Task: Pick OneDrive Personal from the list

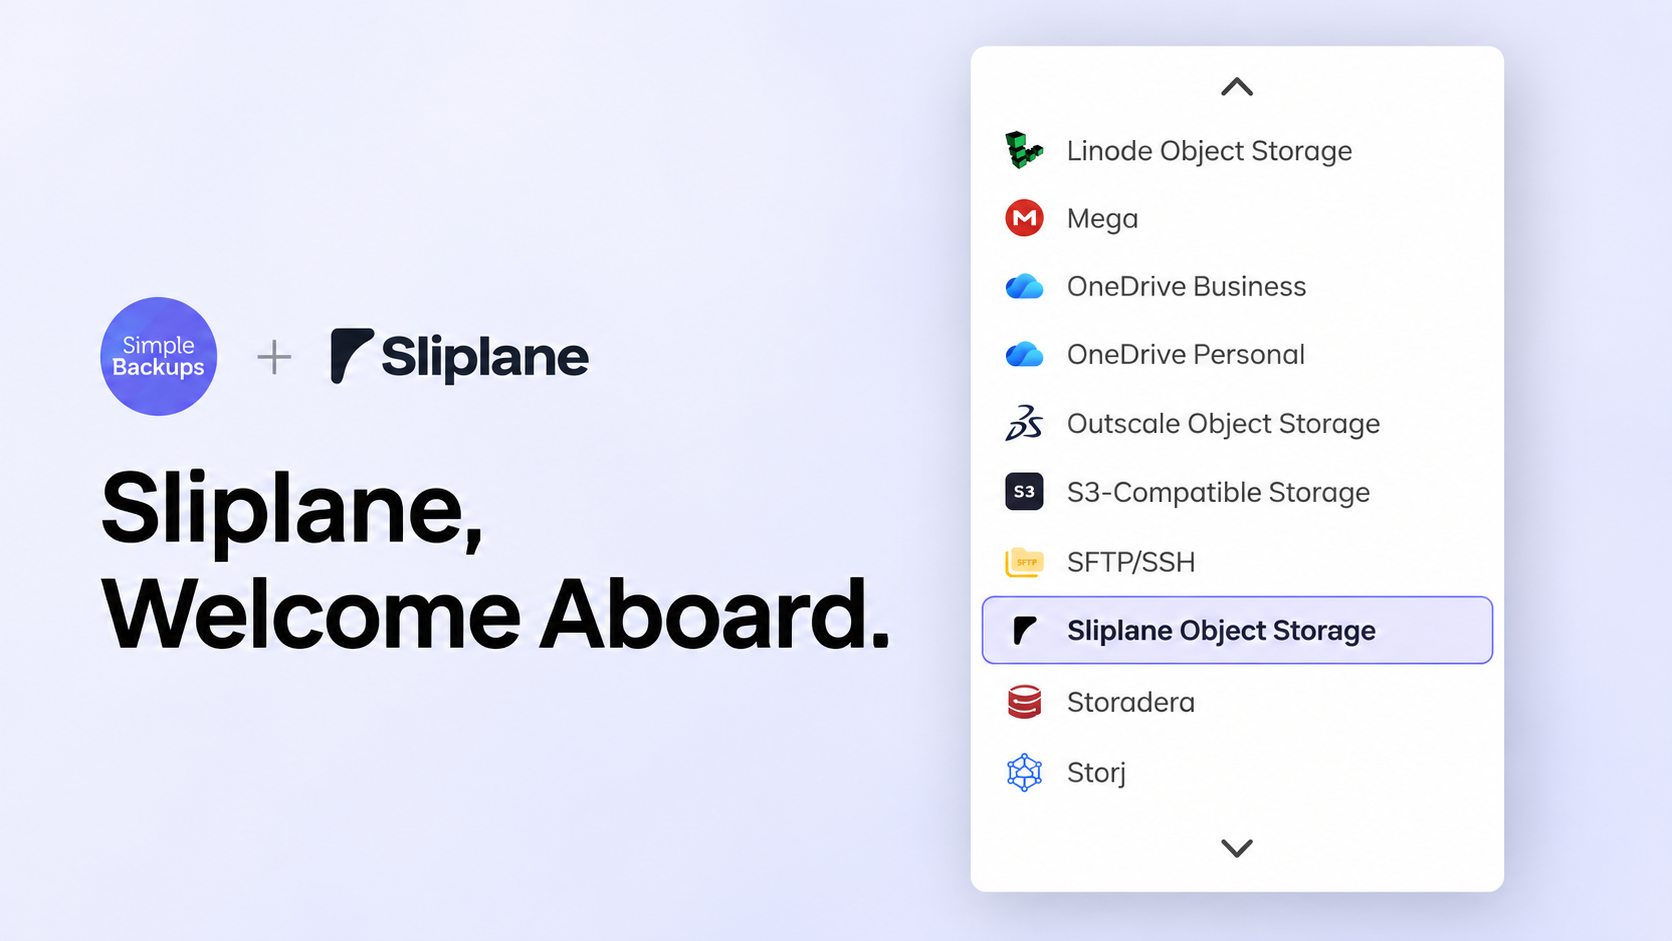Action: 1237,354
